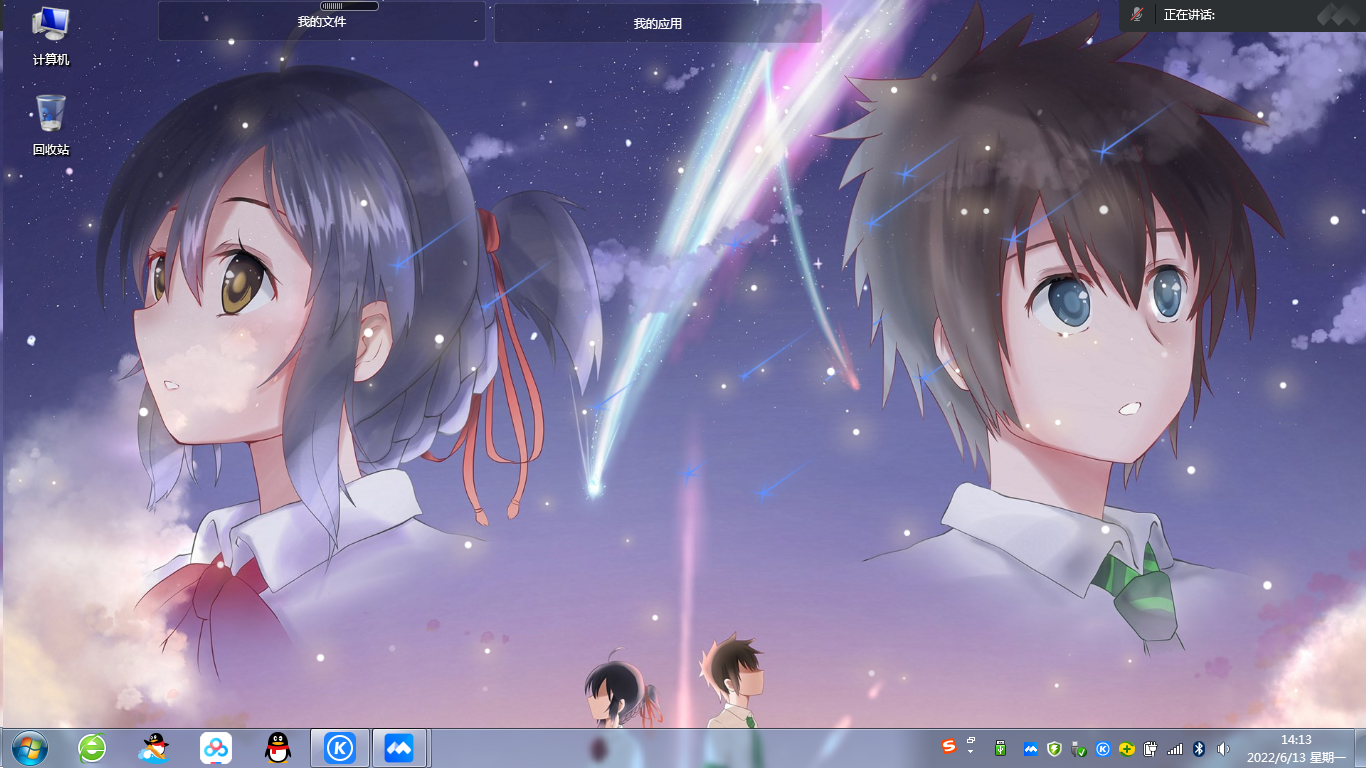This screenshot has height=768, width=1366.
Task: Open QQ penguin icon in taskbar
Action: [278, 748]
